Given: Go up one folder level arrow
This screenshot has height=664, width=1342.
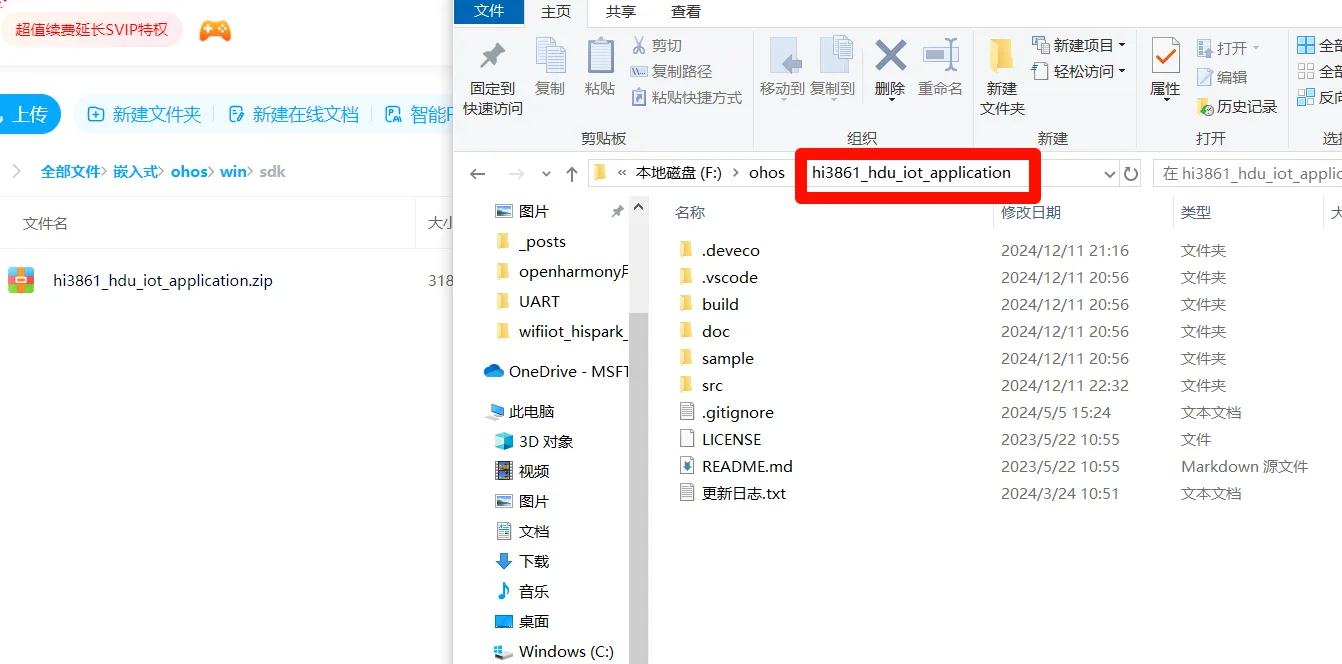Looking at the screenshot, I should (572, 173).
